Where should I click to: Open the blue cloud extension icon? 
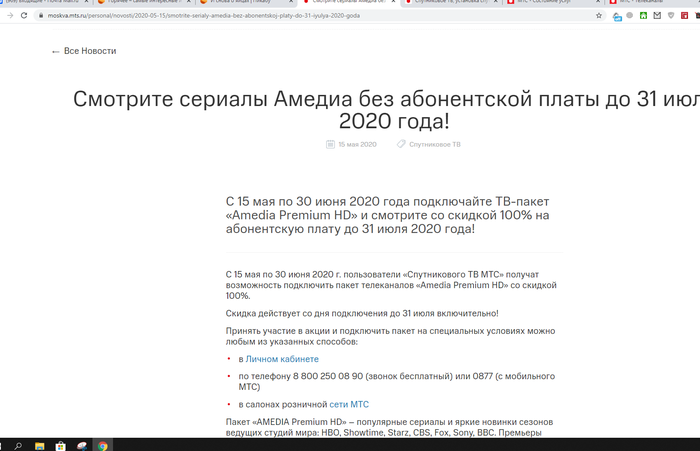click(x=617, y=17)
